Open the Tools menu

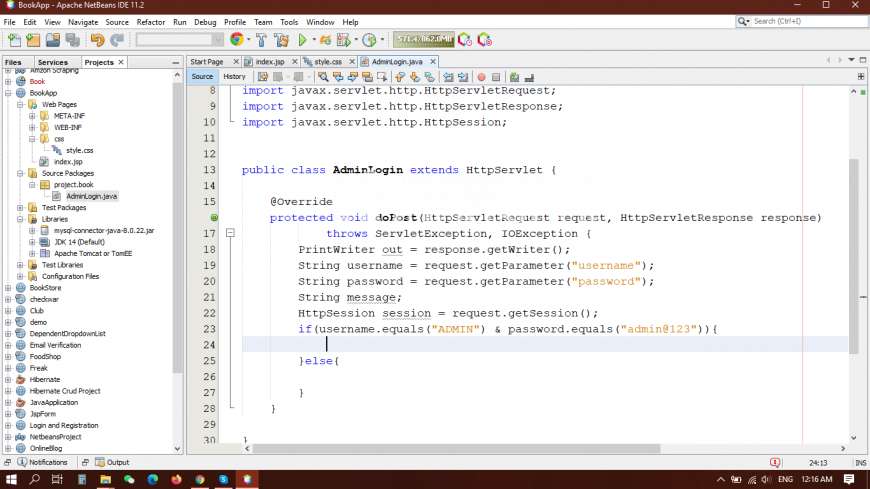(289, 22)
